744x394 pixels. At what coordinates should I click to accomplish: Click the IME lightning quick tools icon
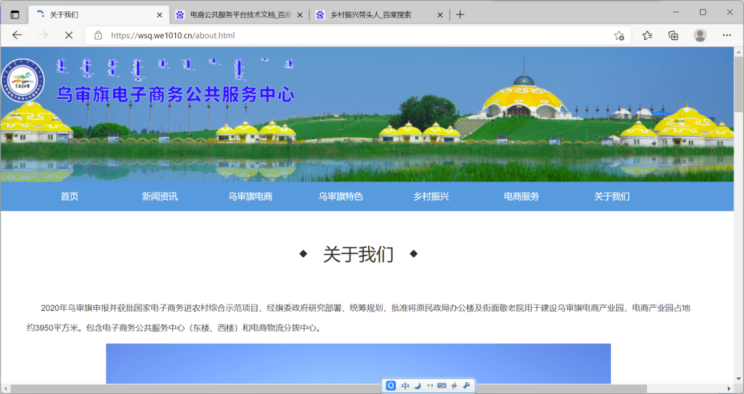[x=454, y=385]
